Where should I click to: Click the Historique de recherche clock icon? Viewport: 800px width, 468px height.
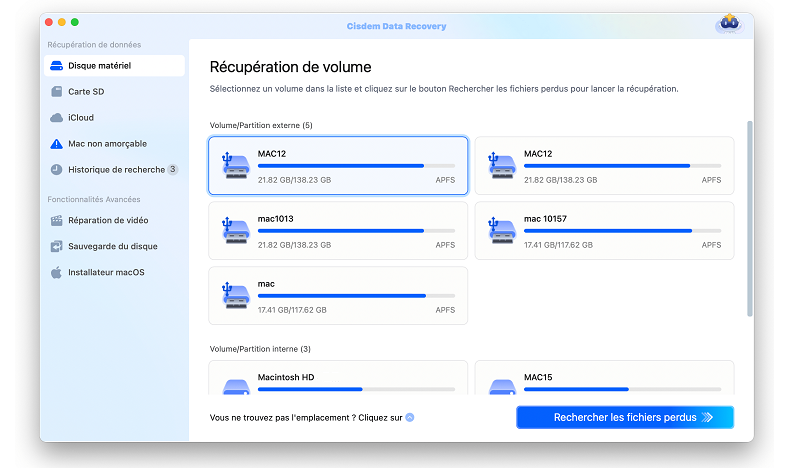pos(57,170)
